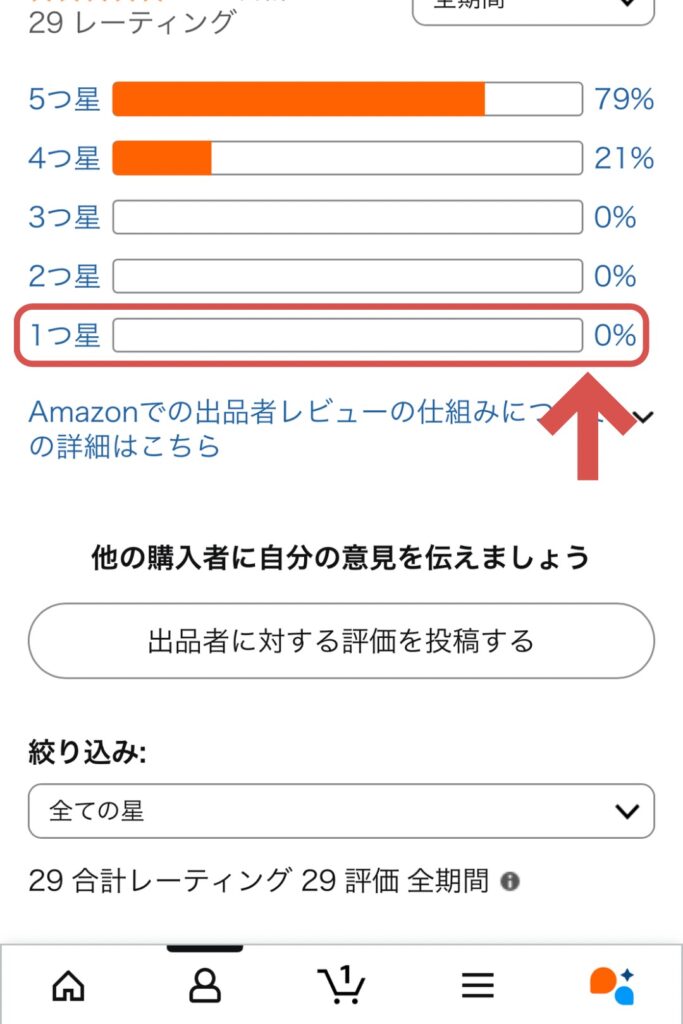Screen dimensions: 683x1024
Task: Click the 21% percentage link
Action: point(623,158)
